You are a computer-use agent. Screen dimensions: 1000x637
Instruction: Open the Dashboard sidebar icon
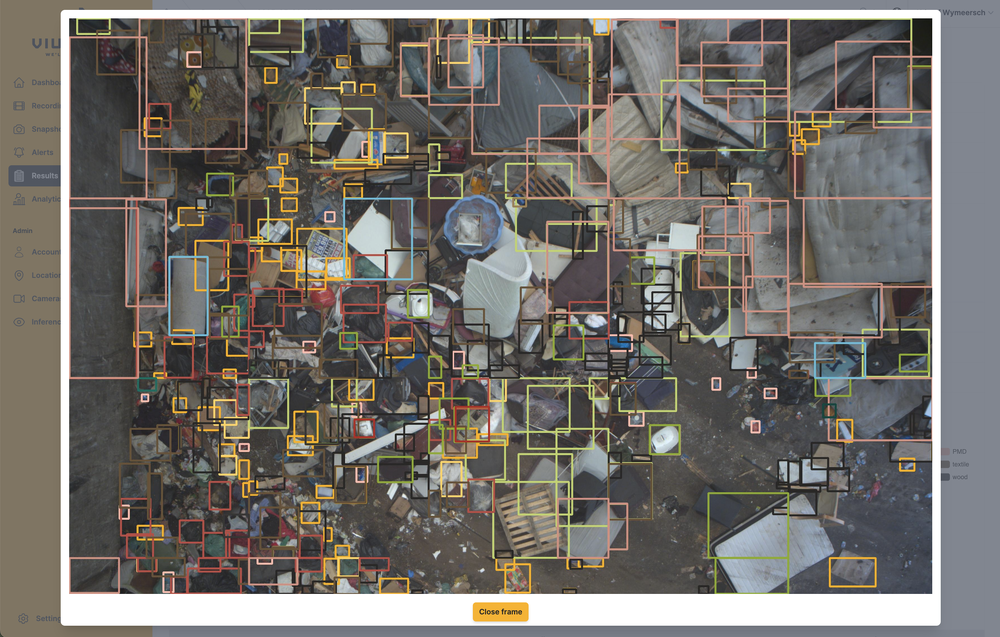[20, 83]
